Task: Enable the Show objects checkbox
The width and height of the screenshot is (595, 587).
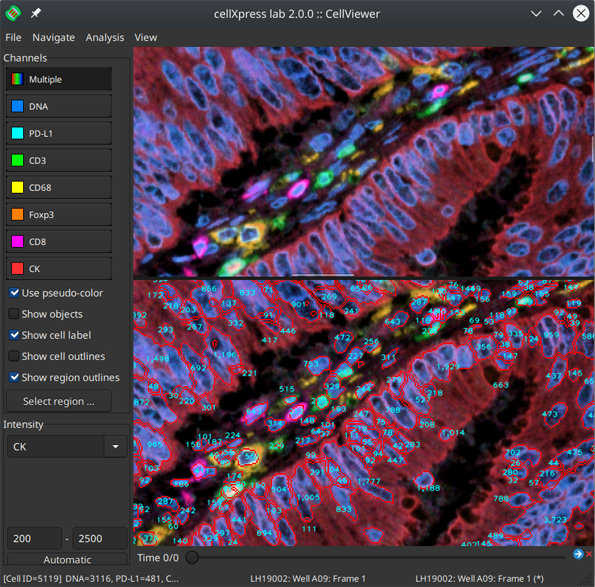Action: [14, 314]
